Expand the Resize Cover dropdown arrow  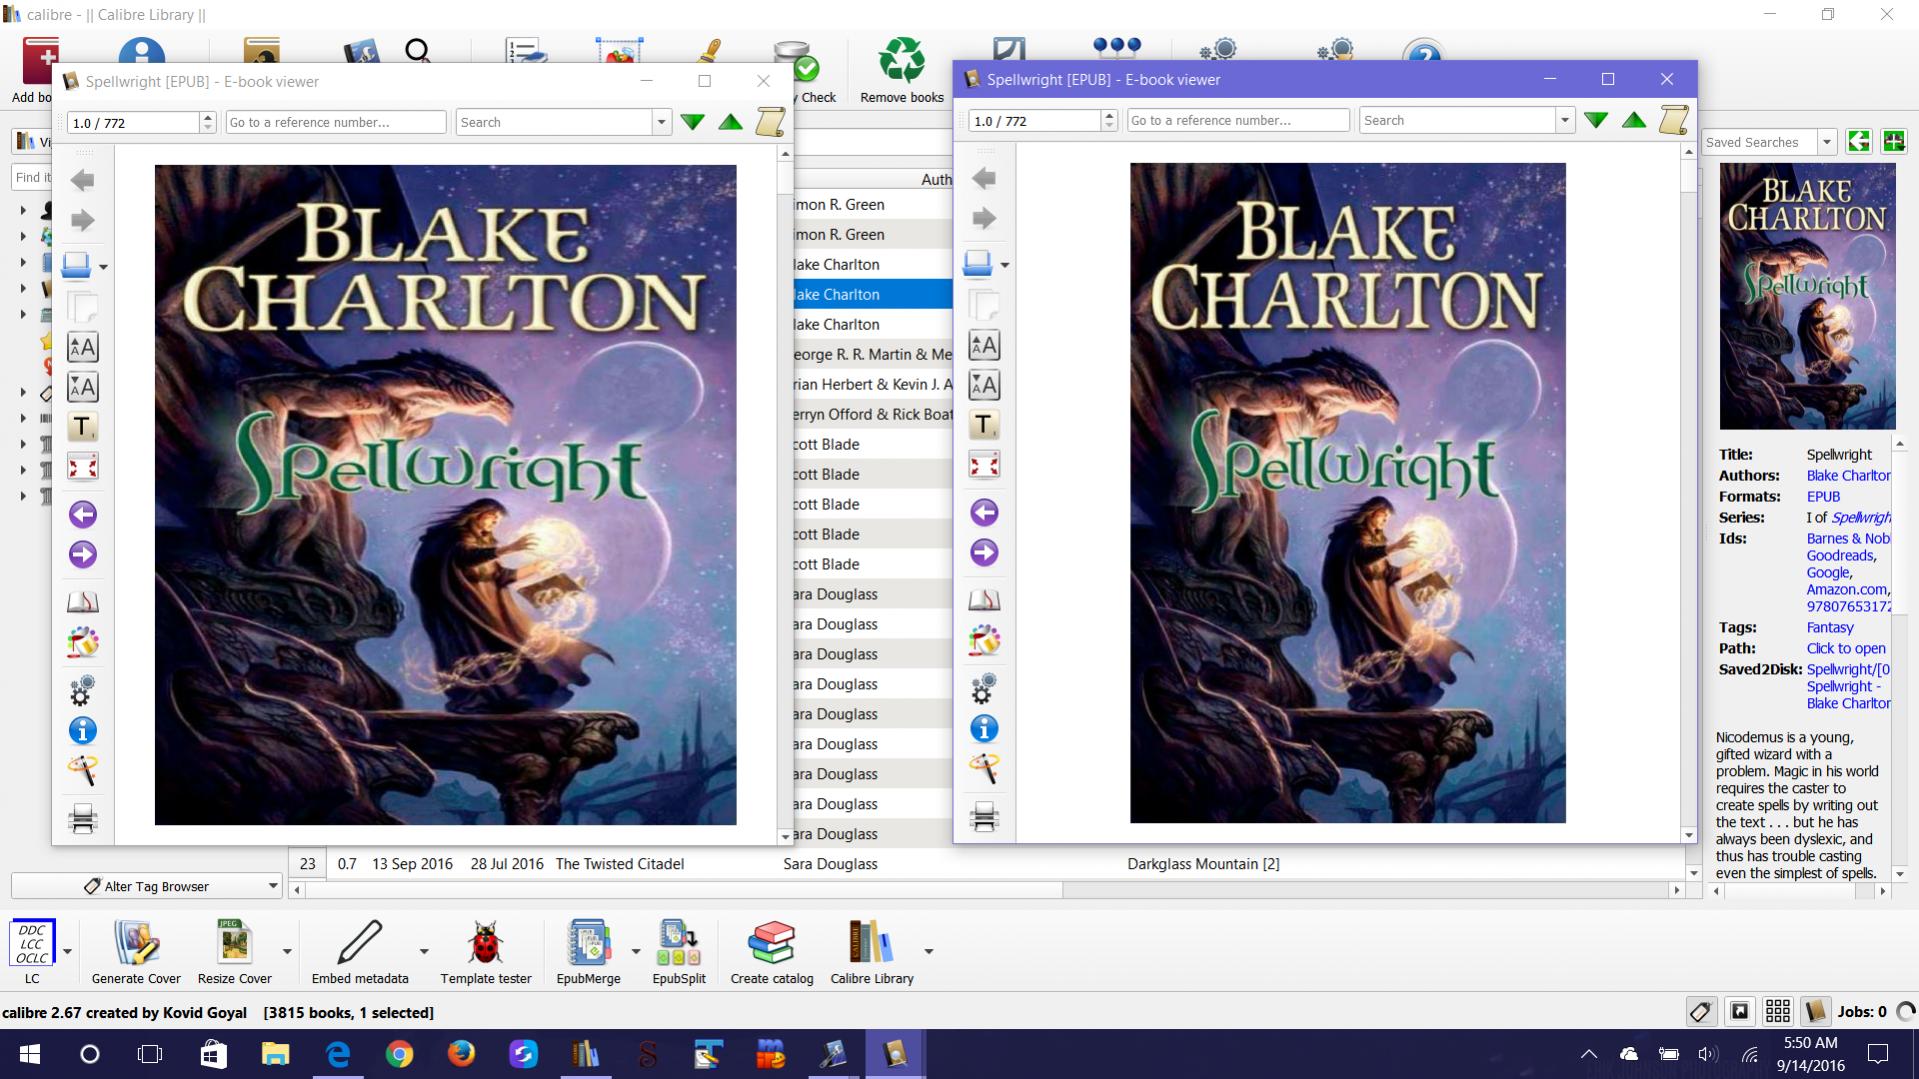[287, 952]
